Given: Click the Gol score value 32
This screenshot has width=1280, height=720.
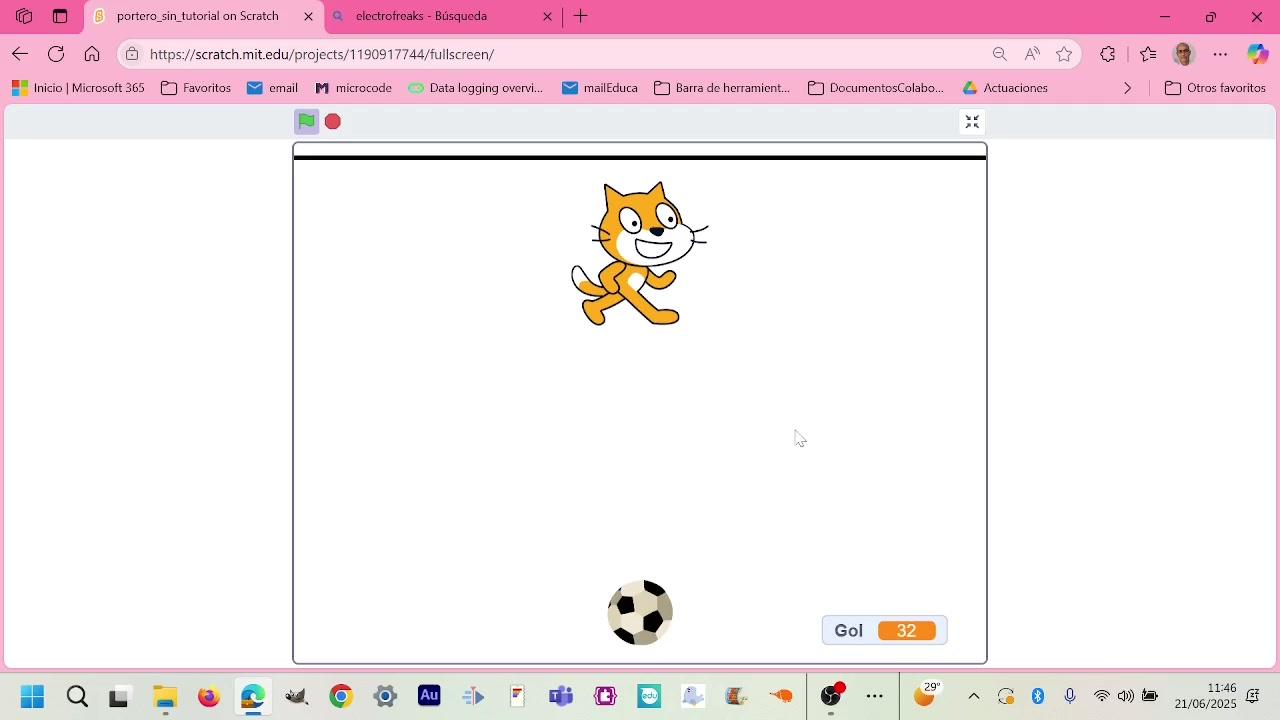Looking at the screenshot, I should tap(906, 631).
